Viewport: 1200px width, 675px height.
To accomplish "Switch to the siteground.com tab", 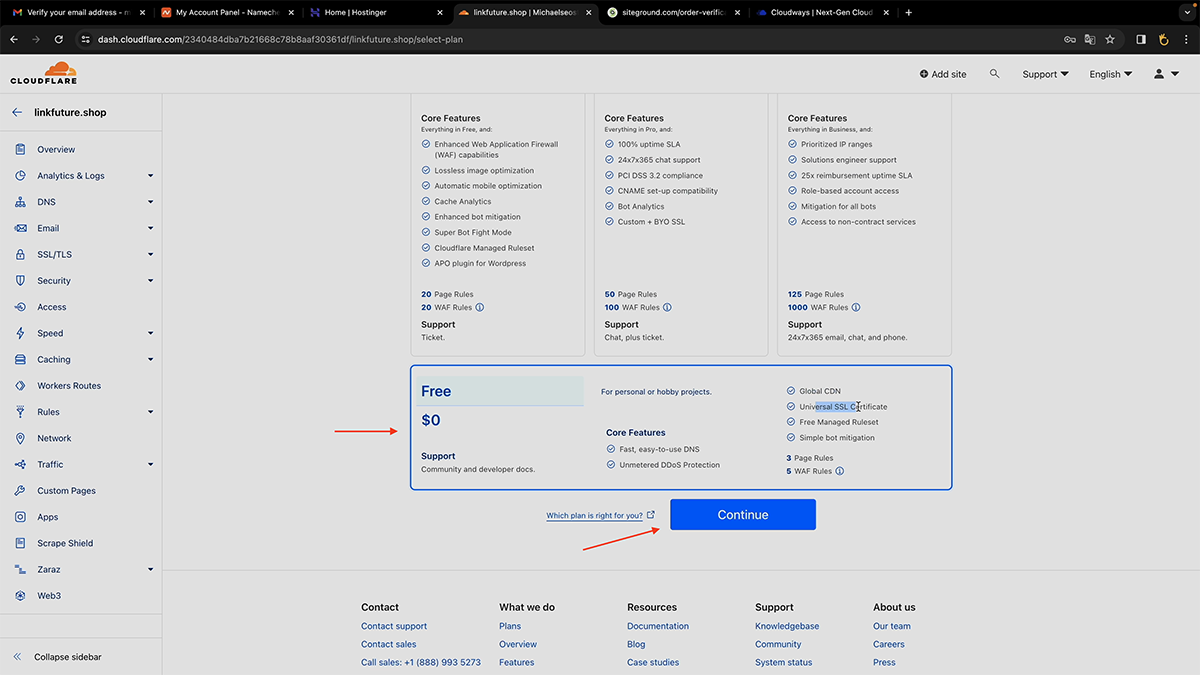I will [674, 13].
